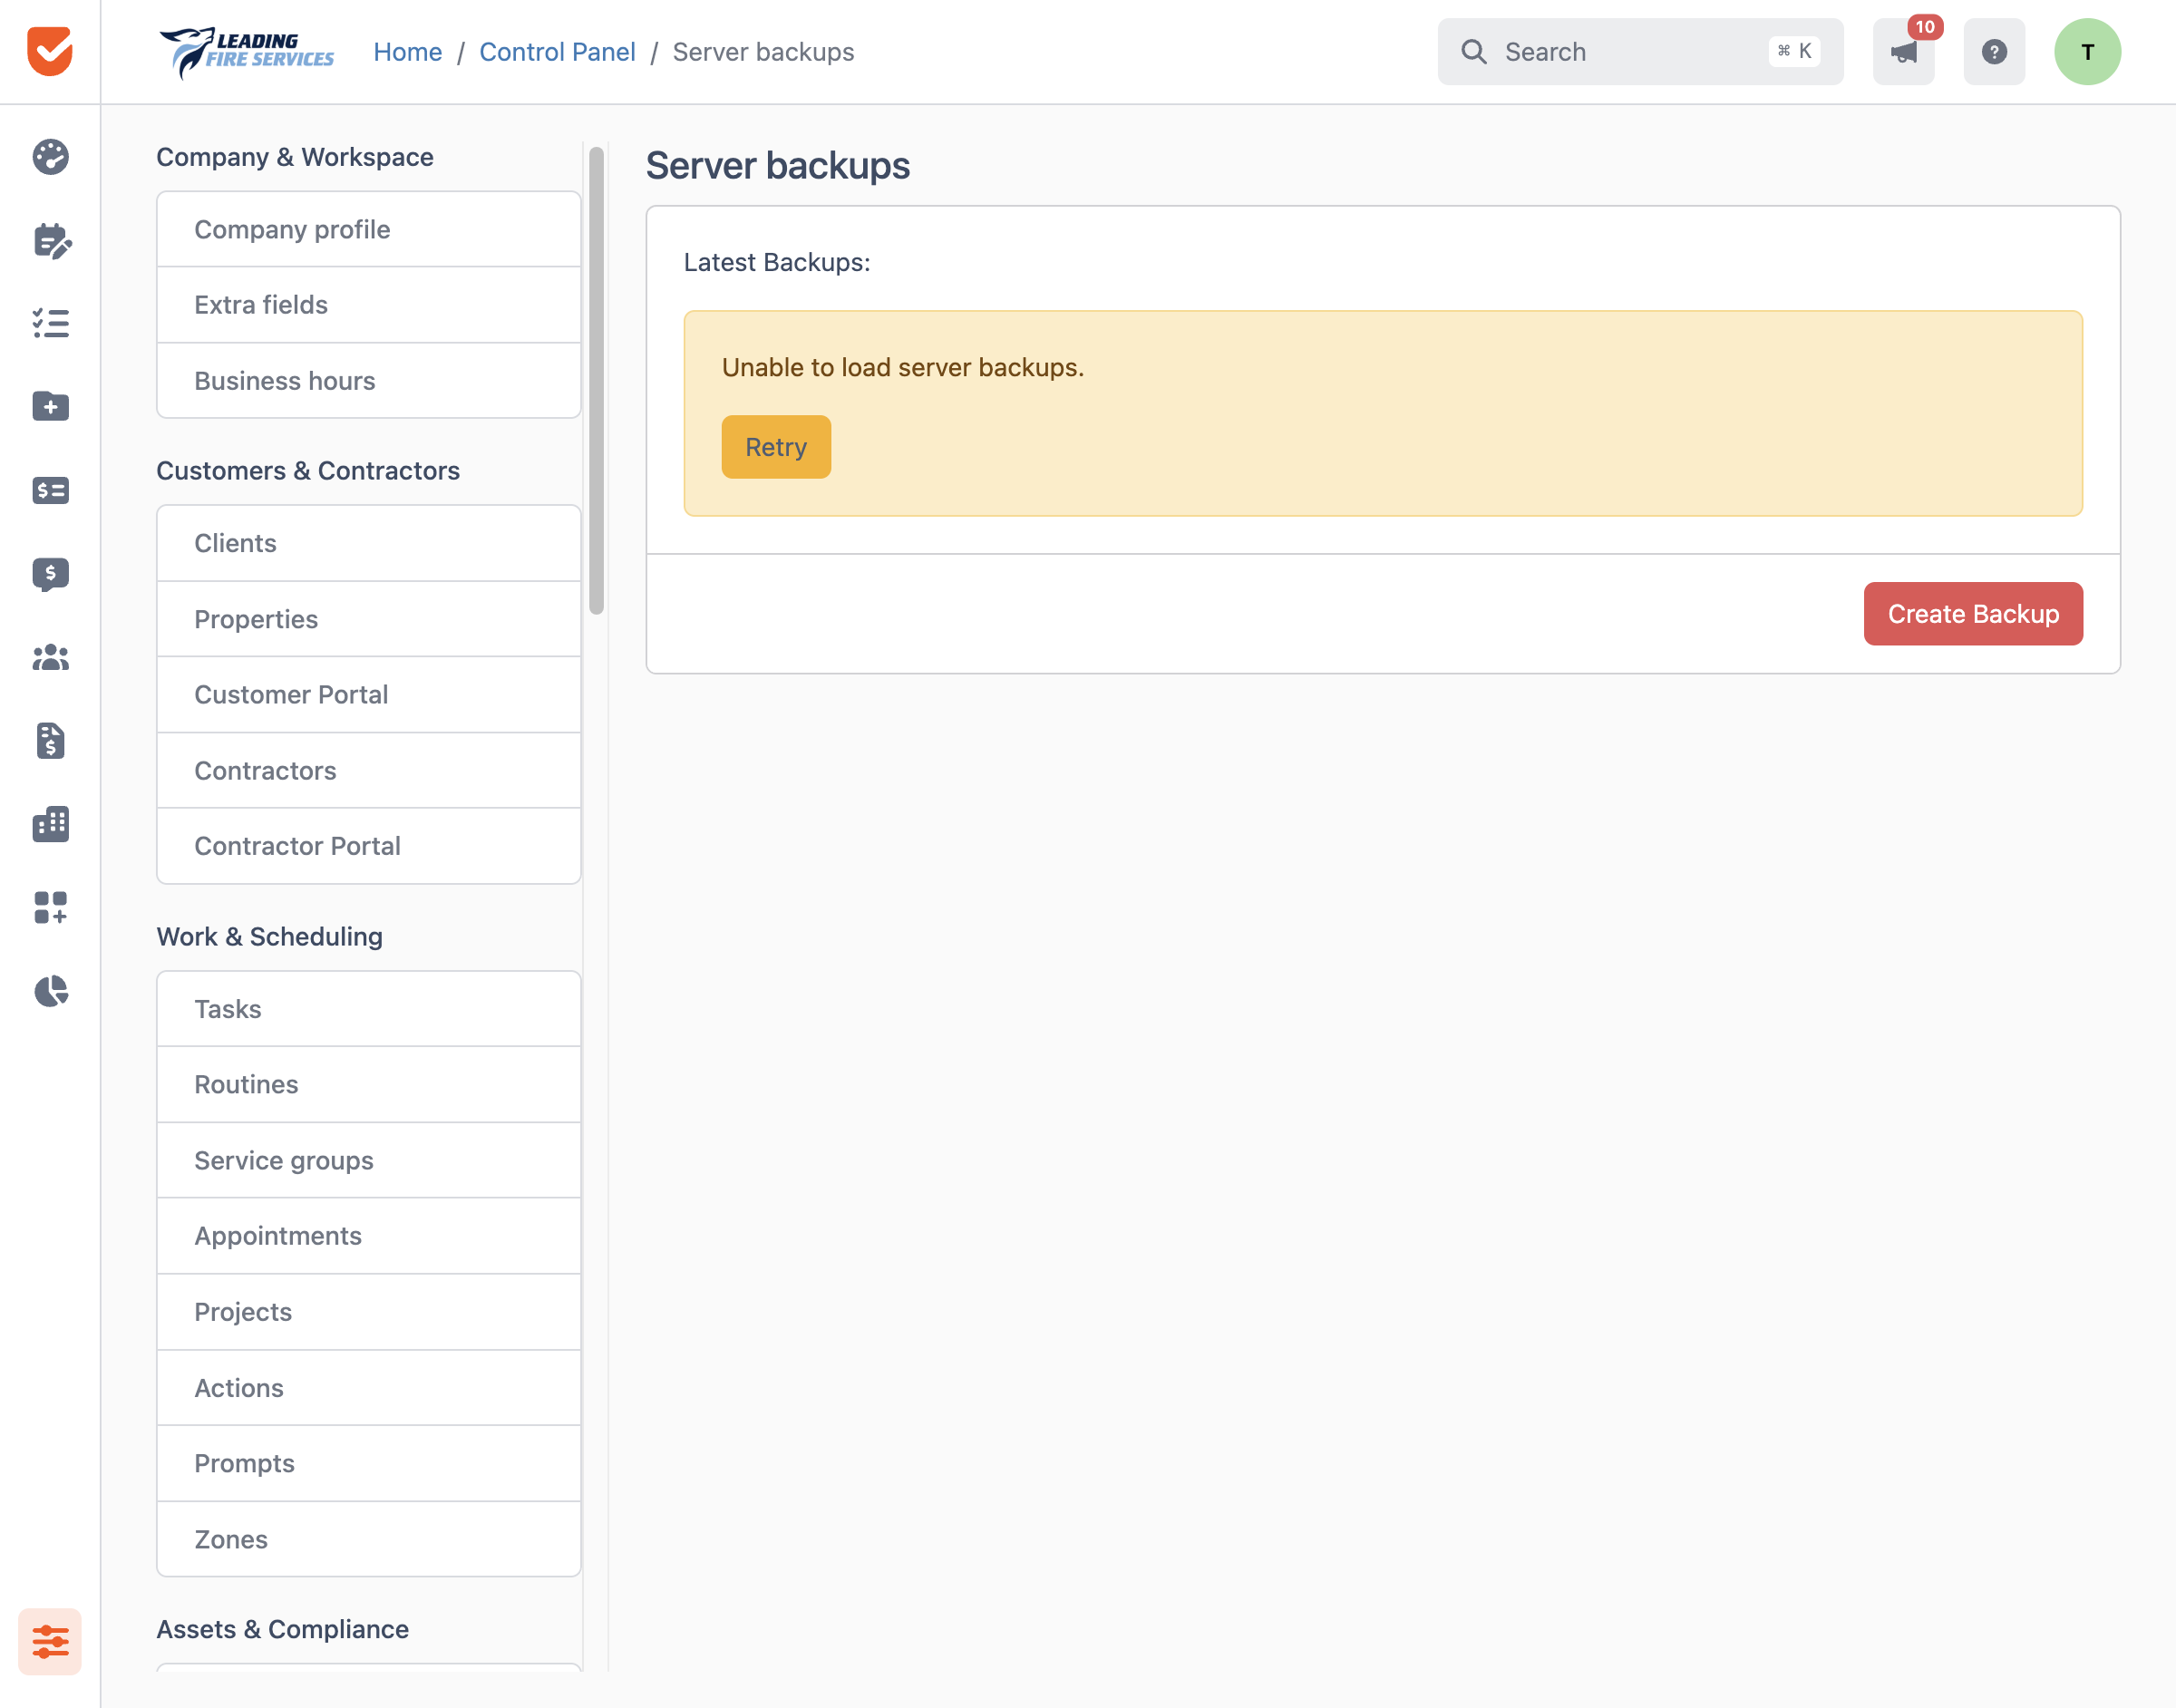Screen dimensions: 2176x1708
Task: Open the user avatar T menu
Action: coord(2087,51)
